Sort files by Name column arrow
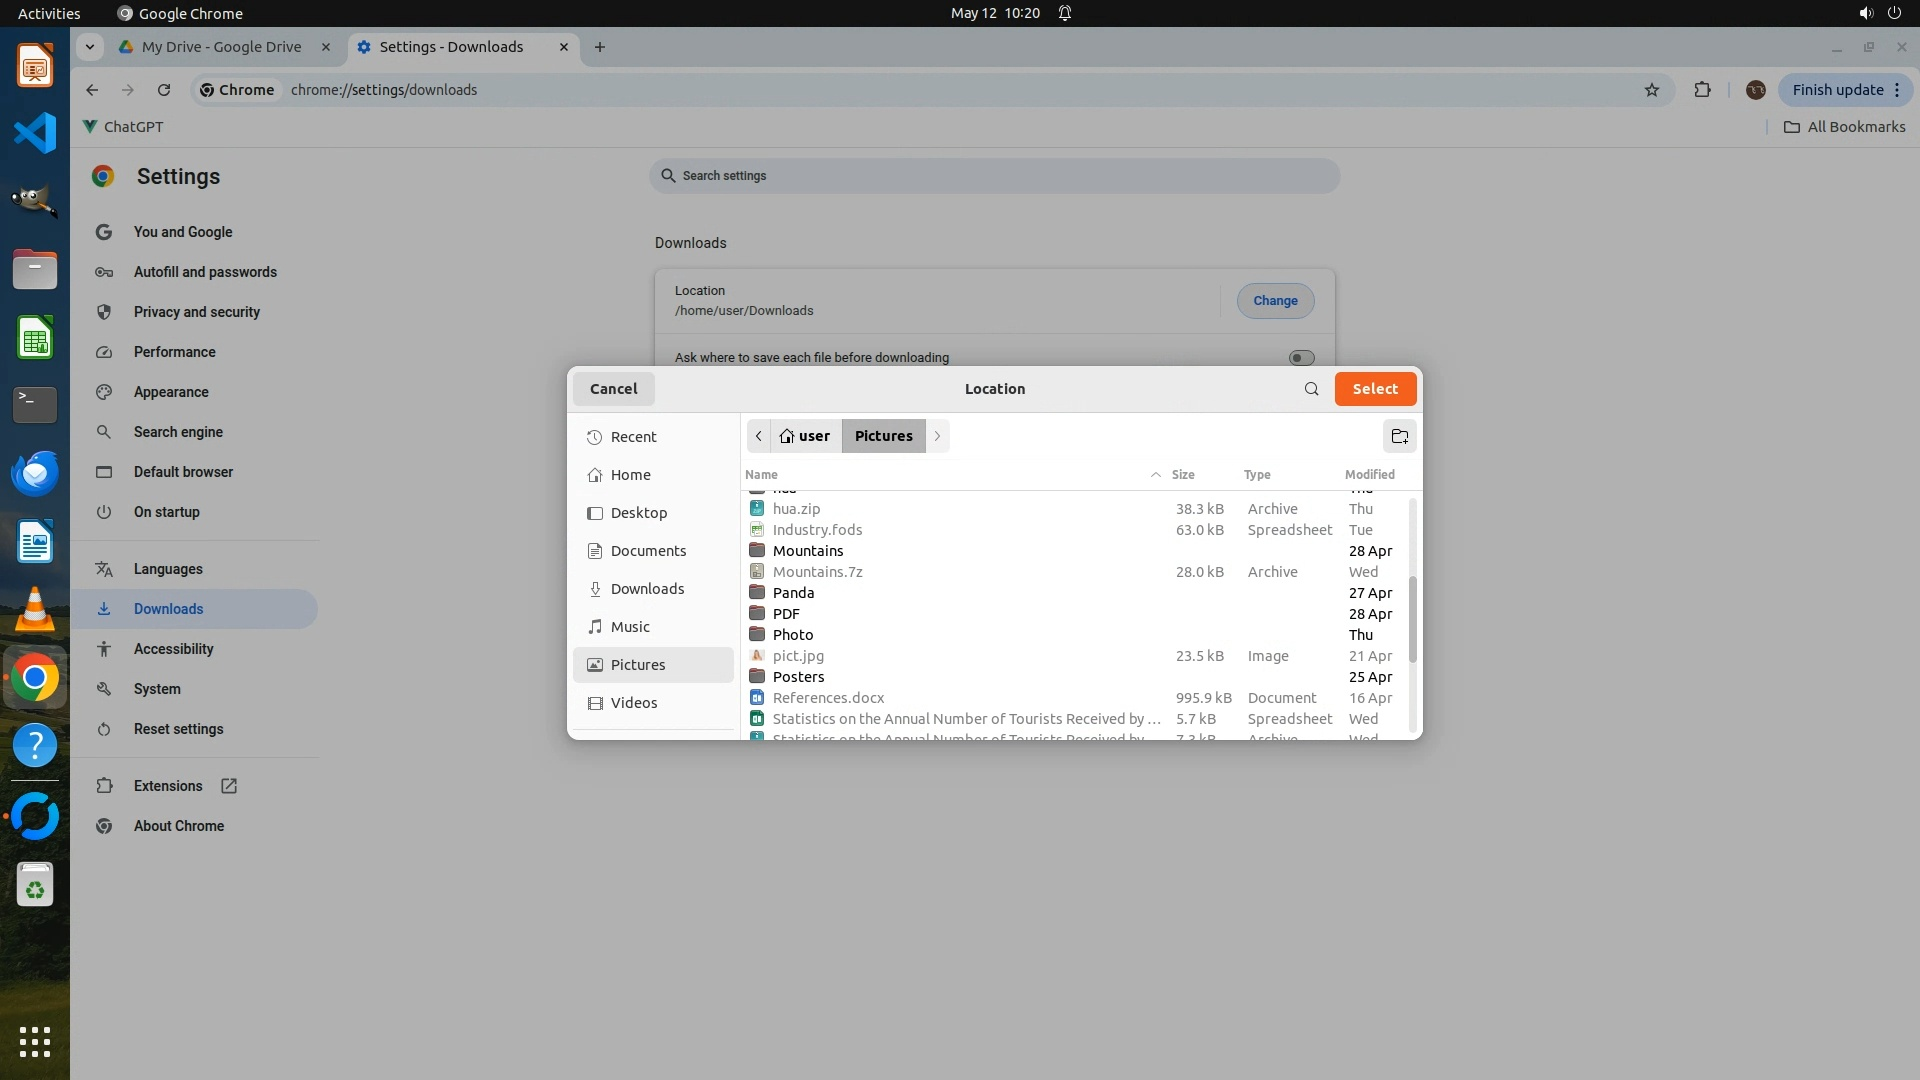 [1155, 475]
